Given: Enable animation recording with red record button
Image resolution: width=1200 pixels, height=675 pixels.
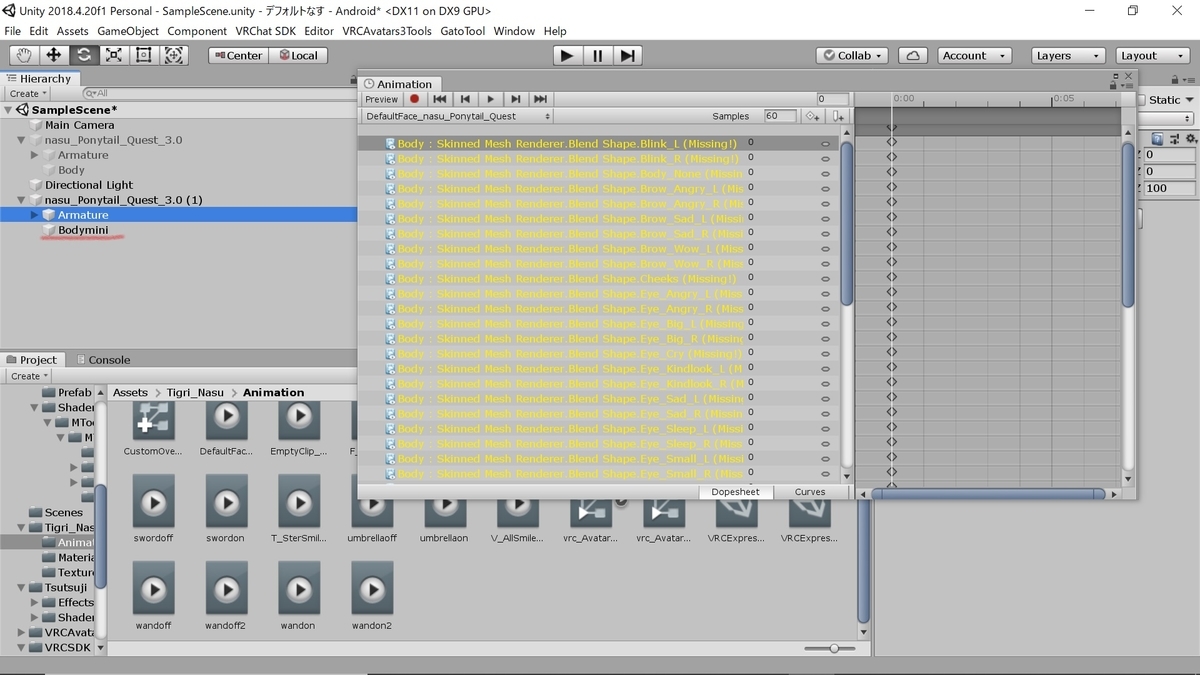Looking at the screenshot, I should pyautogui.click(x=414, y=99).
